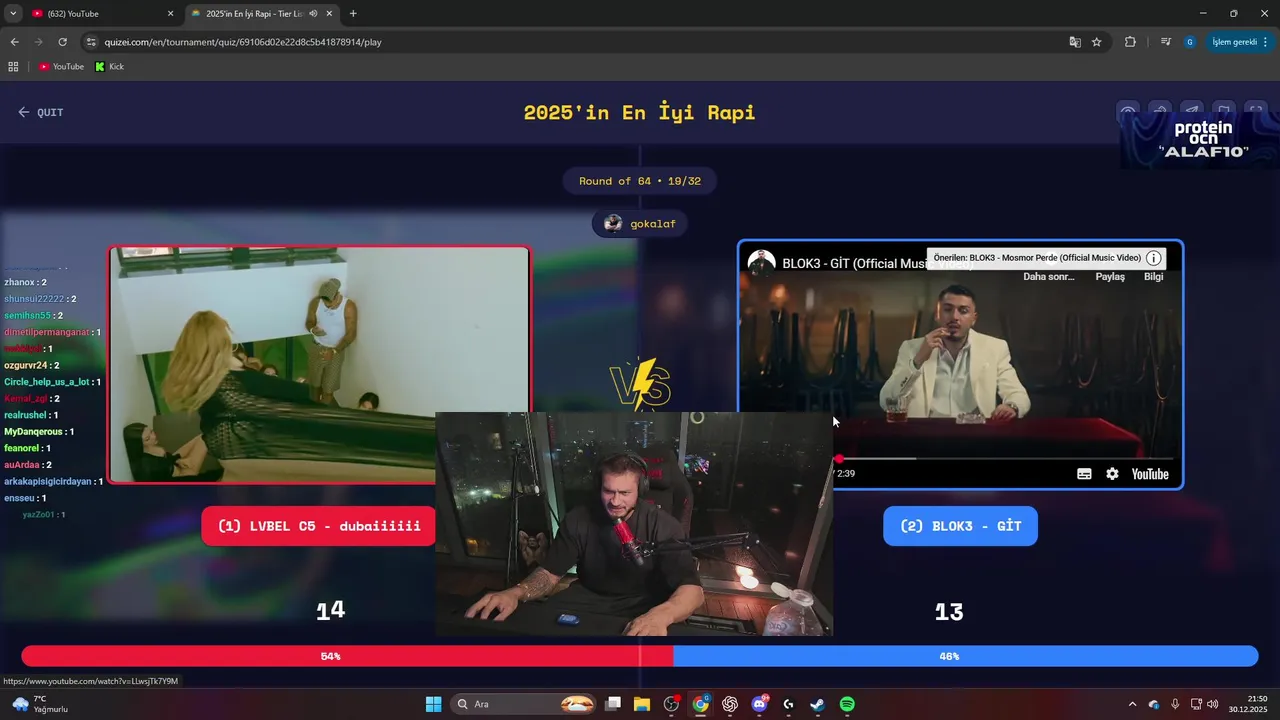Click the YouTube logo in the player
Viewport: 1280px width, 720px height.
click(1150, 474)
